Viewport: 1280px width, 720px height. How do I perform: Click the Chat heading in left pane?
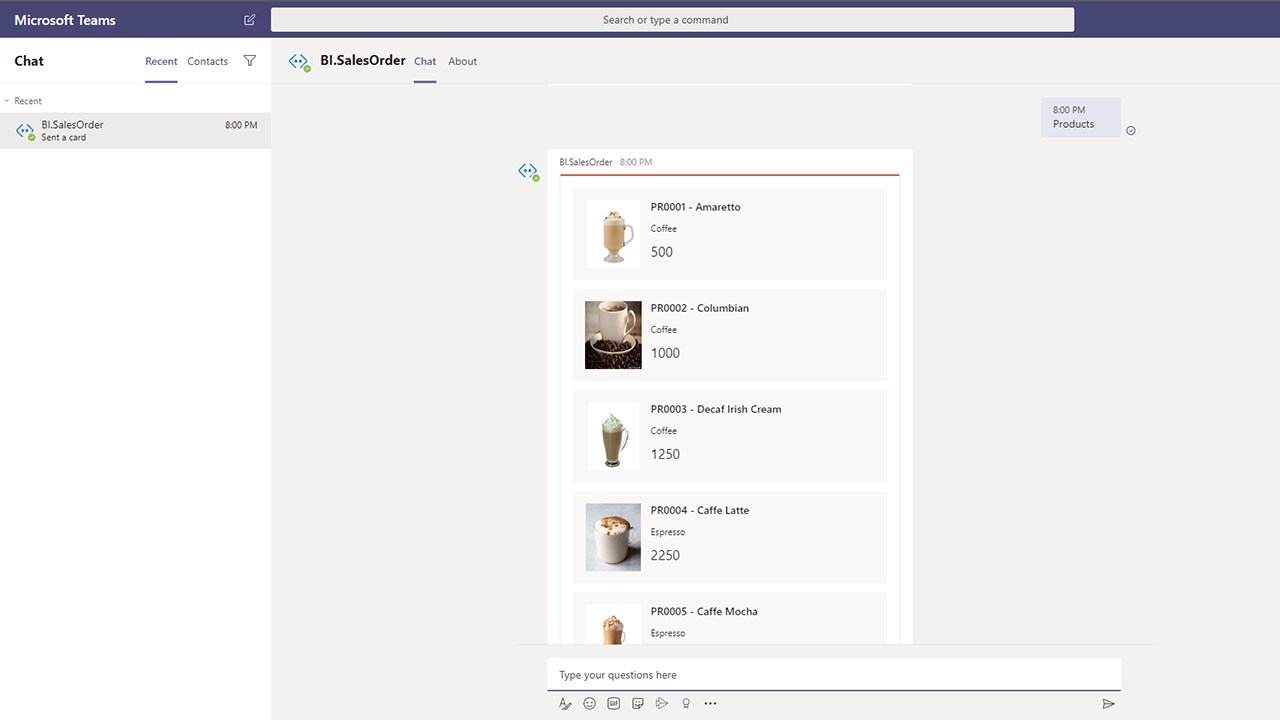pyautogui.click(x=29, y=61)
